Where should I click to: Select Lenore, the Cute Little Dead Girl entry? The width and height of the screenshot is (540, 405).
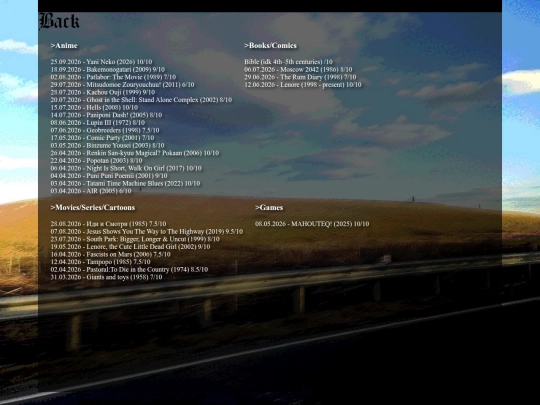[131, 247]
